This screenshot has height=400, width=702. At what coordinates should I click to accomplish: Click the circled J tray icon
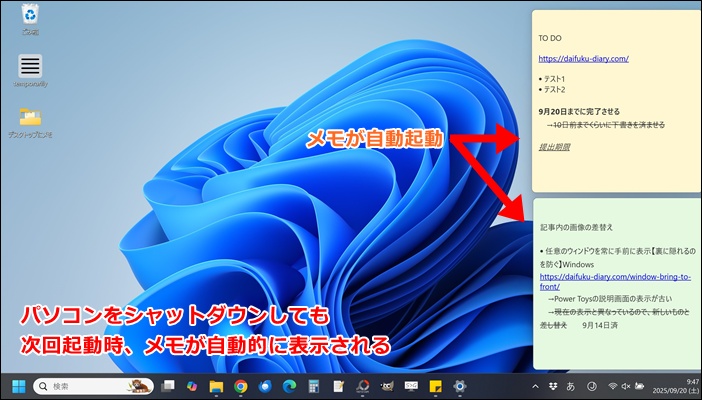(592, 386)
